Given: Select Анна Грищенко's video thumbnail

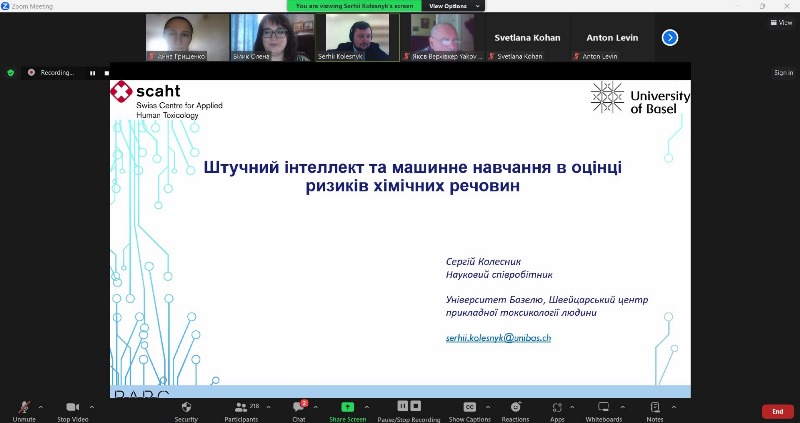Looking at the screenshot, I should point(187,38).
